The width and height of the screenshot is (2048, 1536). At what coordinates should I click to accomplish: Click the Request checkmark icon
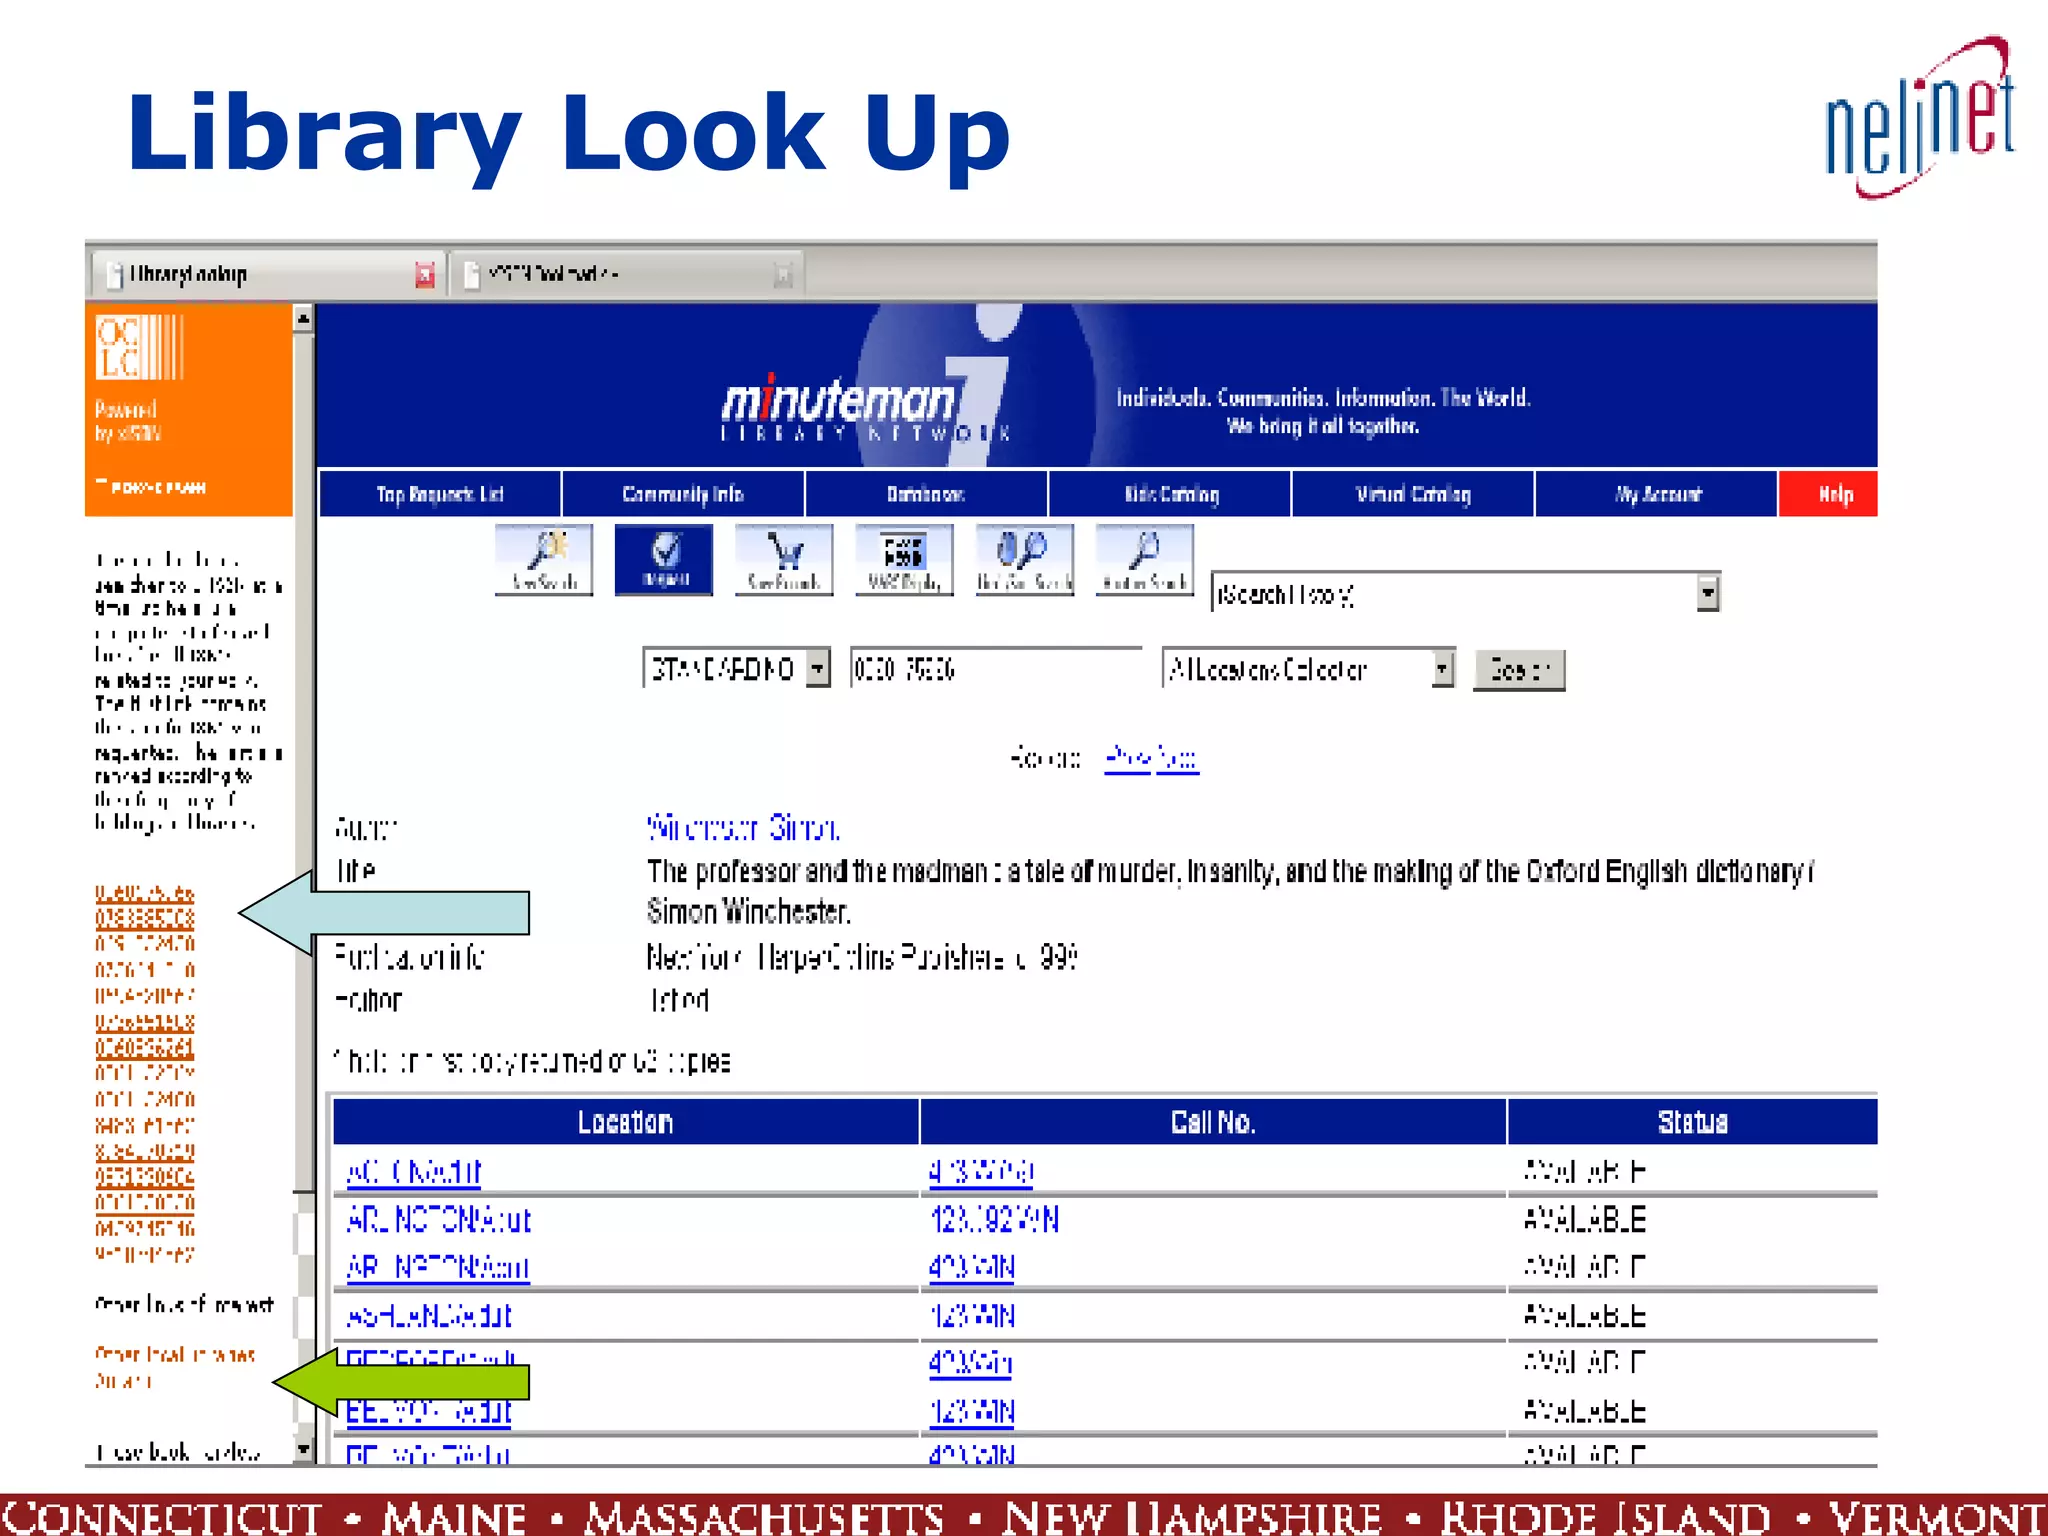click(x=663, y=559)
